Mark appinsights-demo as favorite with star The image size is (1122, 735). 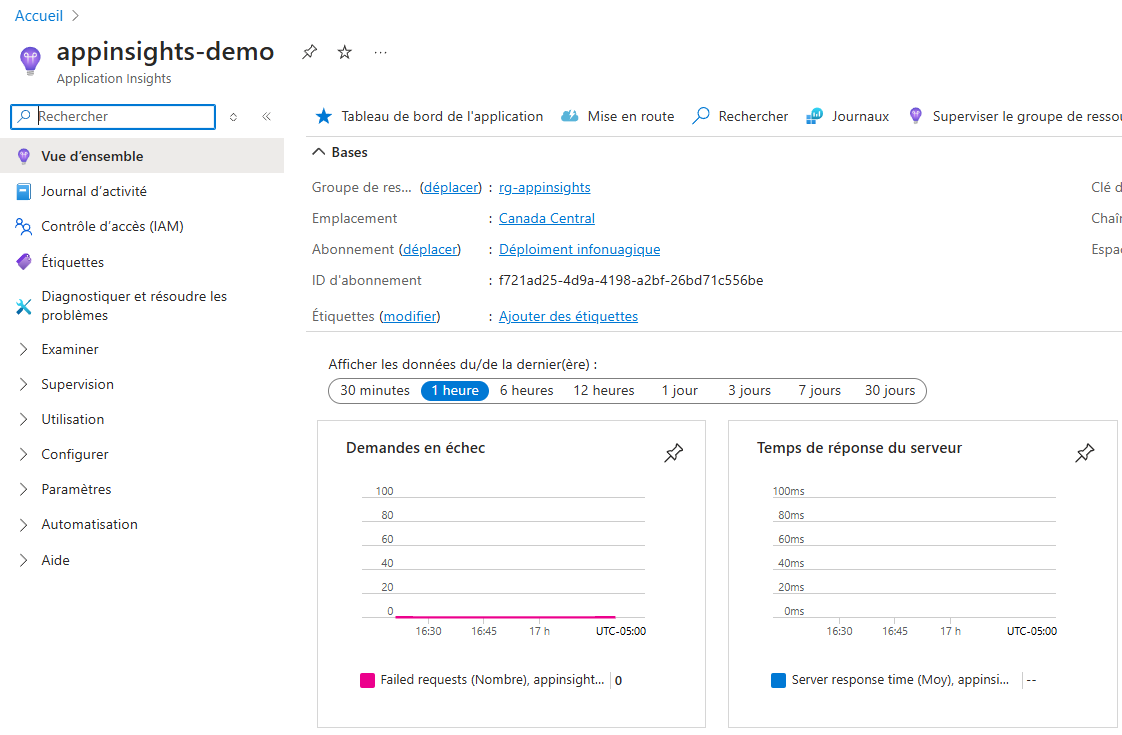[x=345, y=52]
